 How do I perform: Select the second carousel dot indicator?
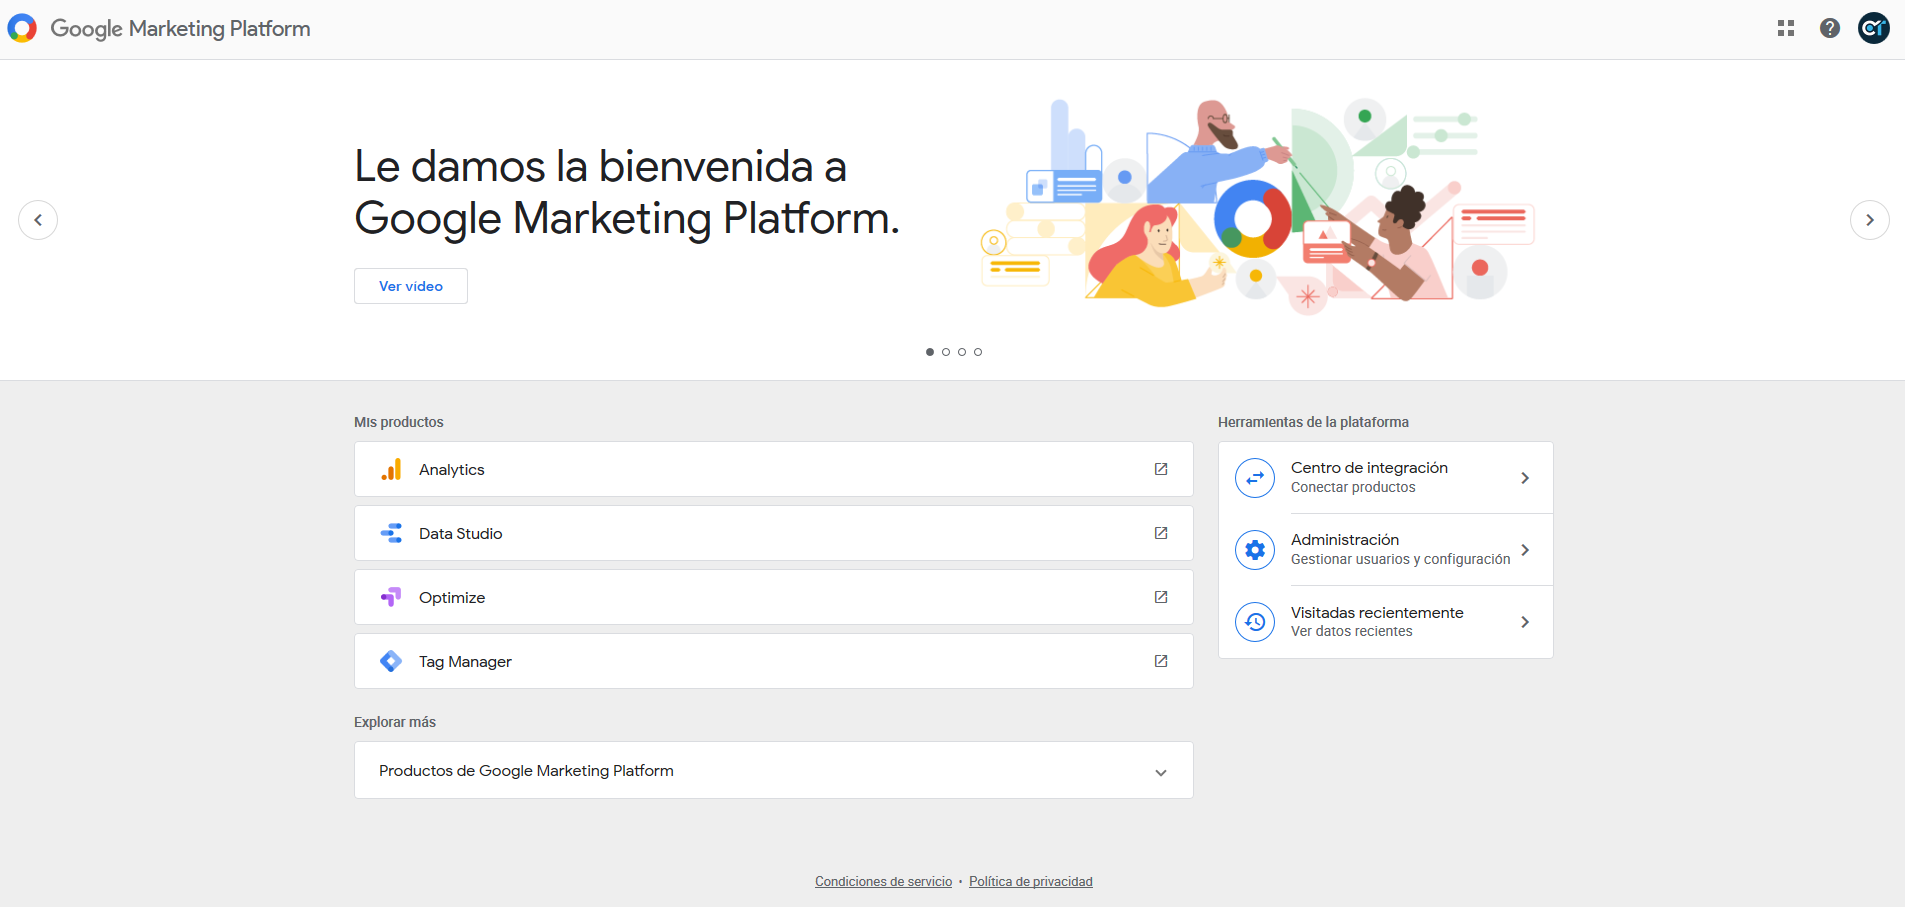point(945,351)
